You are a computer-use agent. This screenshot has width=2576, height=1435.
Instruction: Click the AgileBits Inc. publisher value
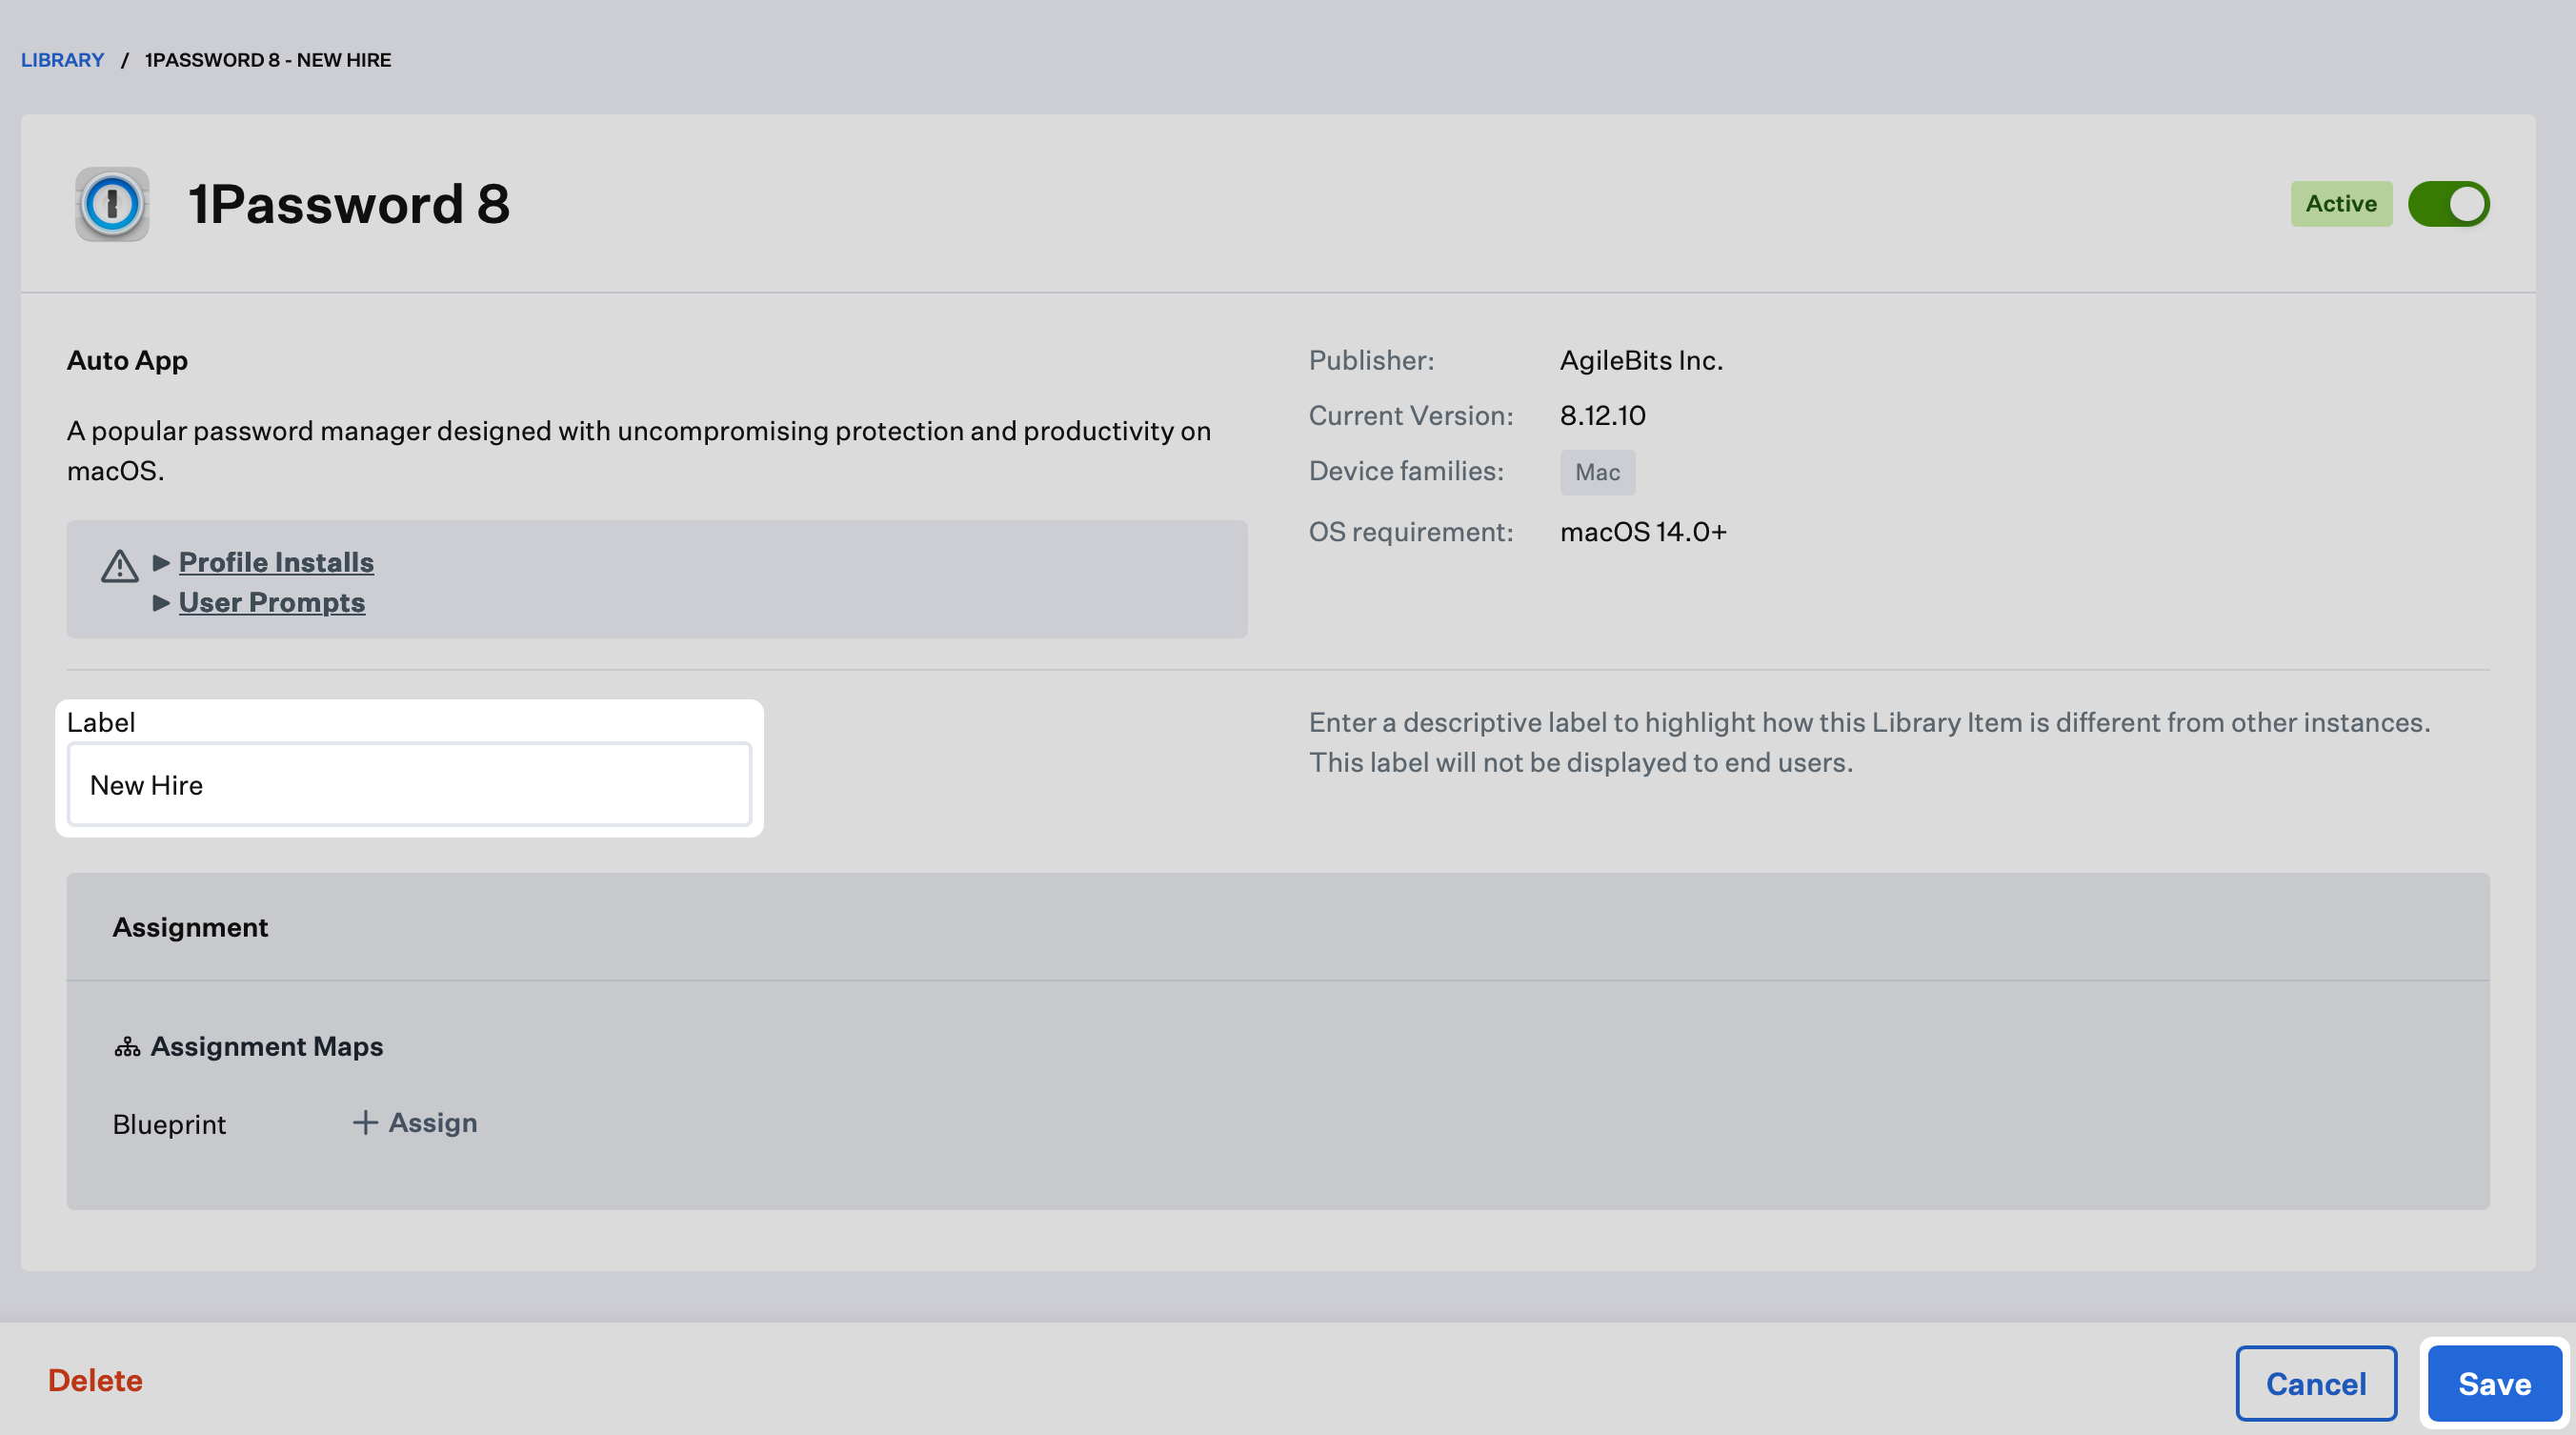(1641, 361)
